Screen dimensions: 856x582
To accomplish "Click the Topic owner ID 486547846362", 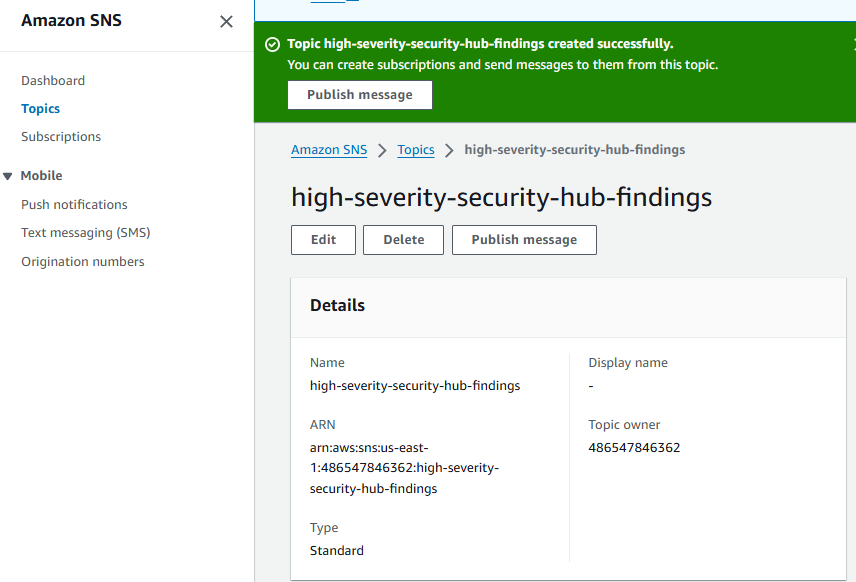I will [634, 448].
